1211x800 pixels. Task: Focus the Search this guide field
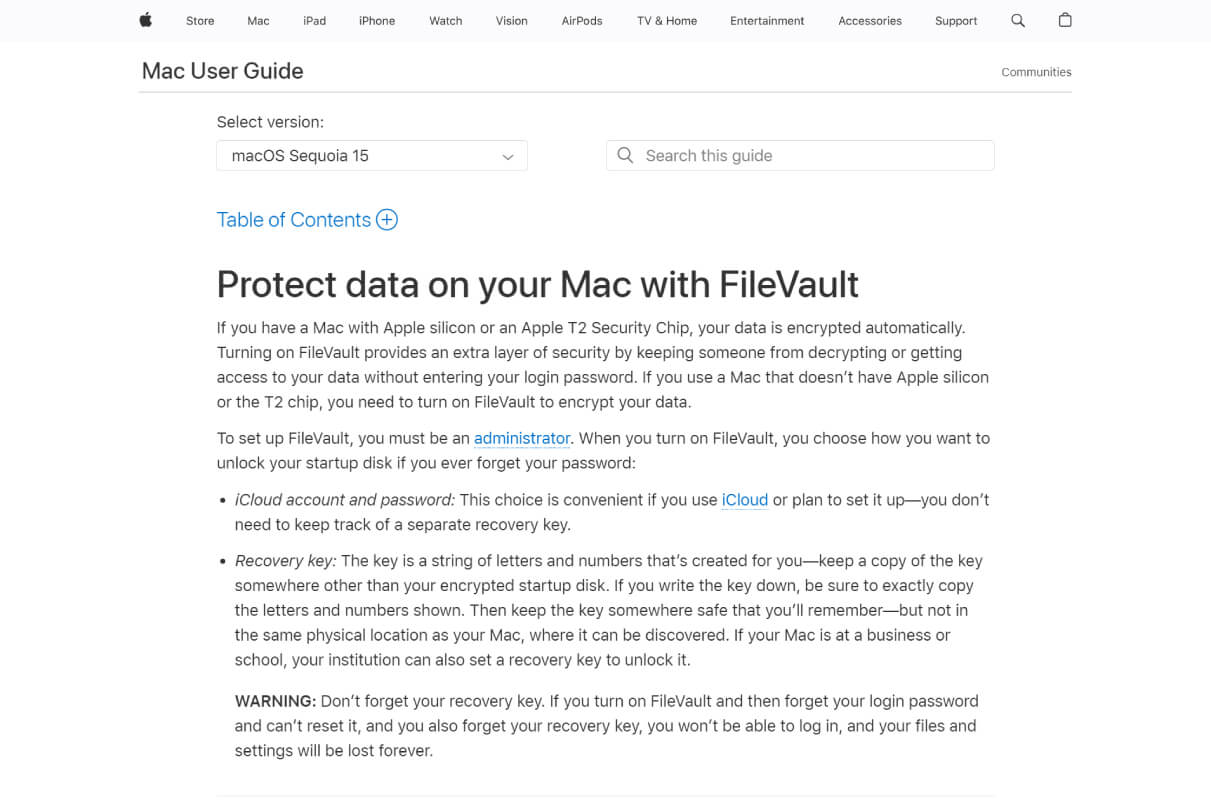800,155
